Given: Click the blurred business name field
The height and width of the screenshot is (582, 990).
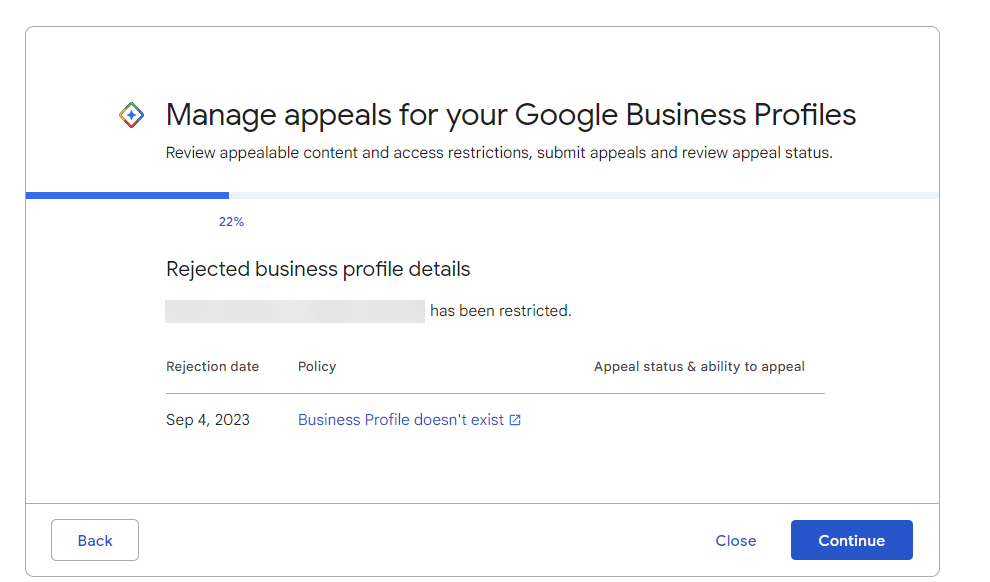Looking at the screenshot, I should pos(295,311).
